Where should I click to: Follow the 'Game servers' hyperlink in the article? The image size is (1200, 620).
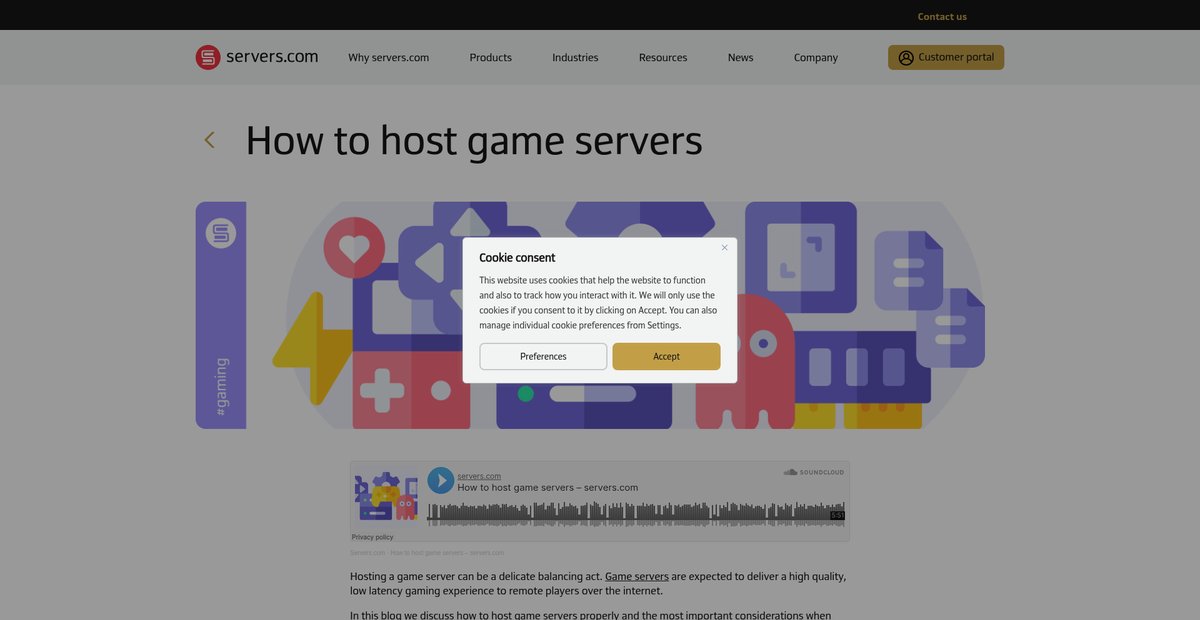click(637, 577)
